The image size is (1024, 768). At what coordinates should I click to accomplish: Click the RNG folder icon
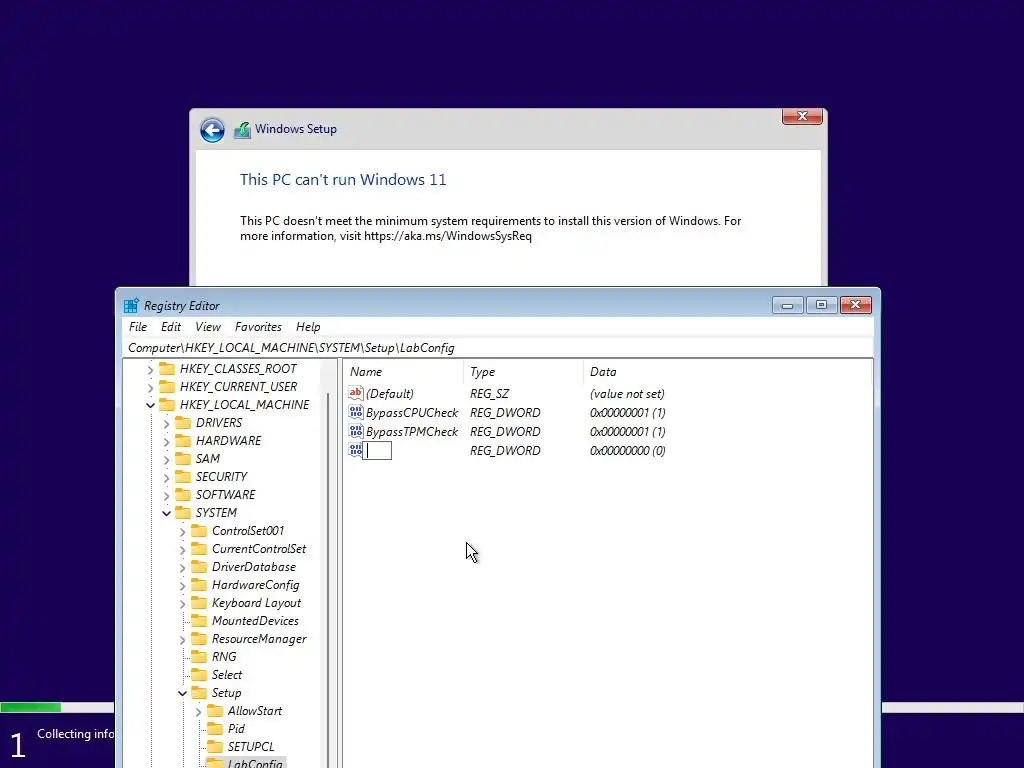point(199,656)
